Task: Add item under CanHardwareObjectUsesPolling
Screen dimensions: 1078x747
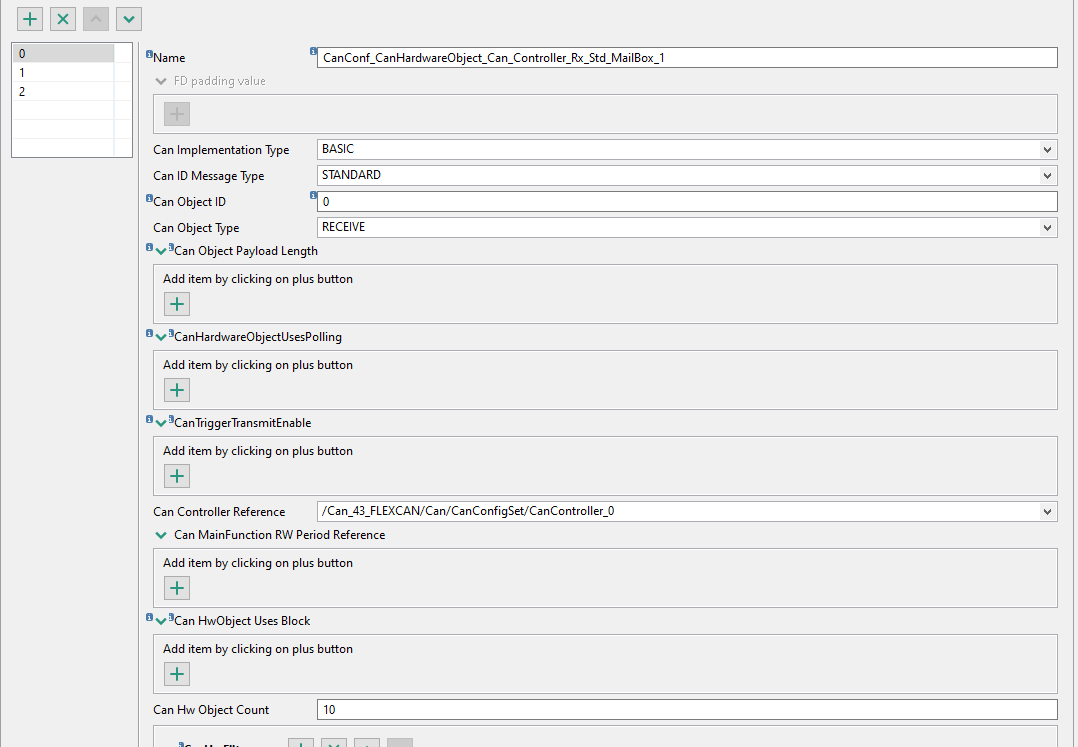Action: click(177, 390)
